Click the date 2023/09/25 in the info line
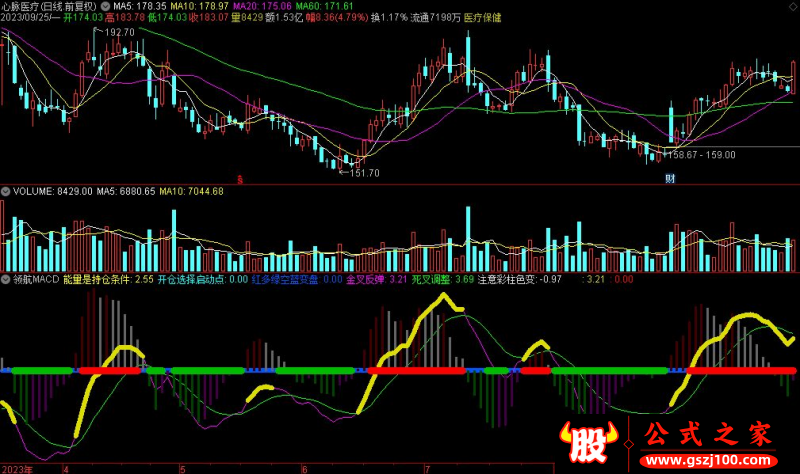Screen dimensions: 800x474 pyautogui.click(x=26, y=17)
